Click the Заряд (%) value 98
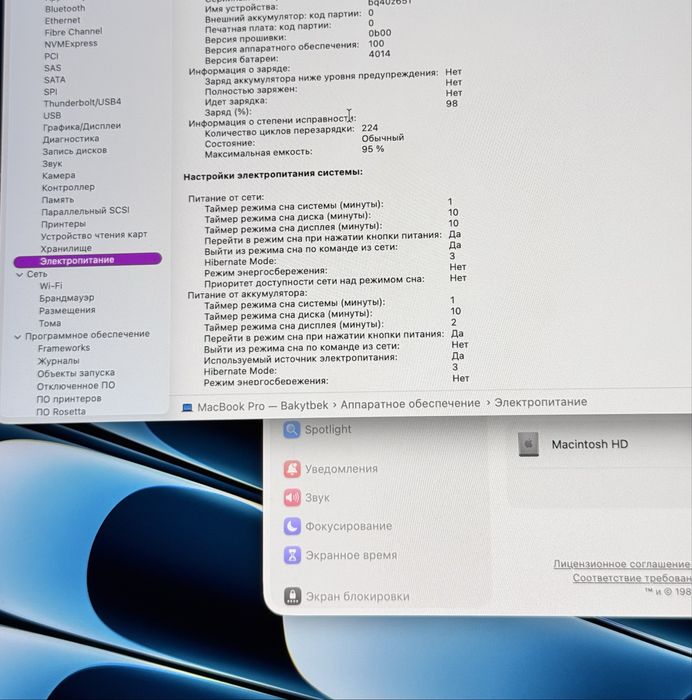692x700 pixels. tap(452, 104)
